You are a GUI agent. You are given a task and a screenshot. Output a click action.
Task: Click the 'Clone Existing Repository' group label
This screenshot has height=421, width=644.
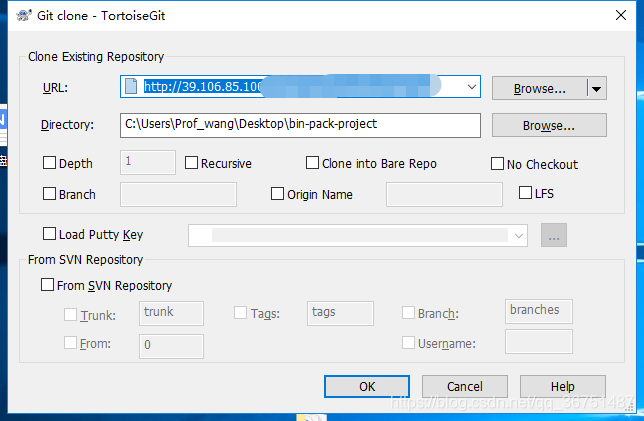[x=96, y=56]
